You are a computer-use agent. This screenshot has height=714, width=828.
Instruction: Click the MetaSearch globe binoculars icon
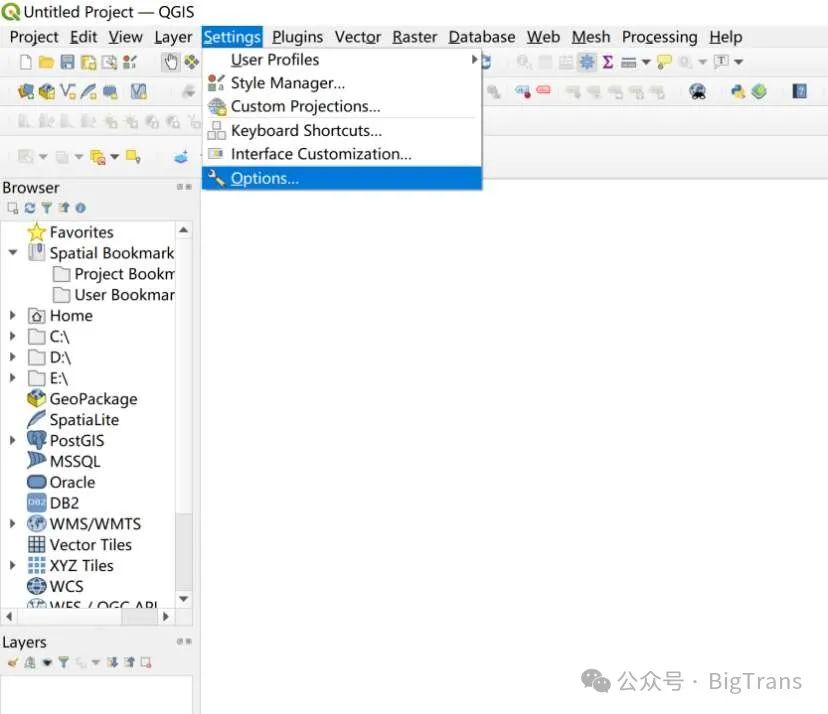(698, 92)
